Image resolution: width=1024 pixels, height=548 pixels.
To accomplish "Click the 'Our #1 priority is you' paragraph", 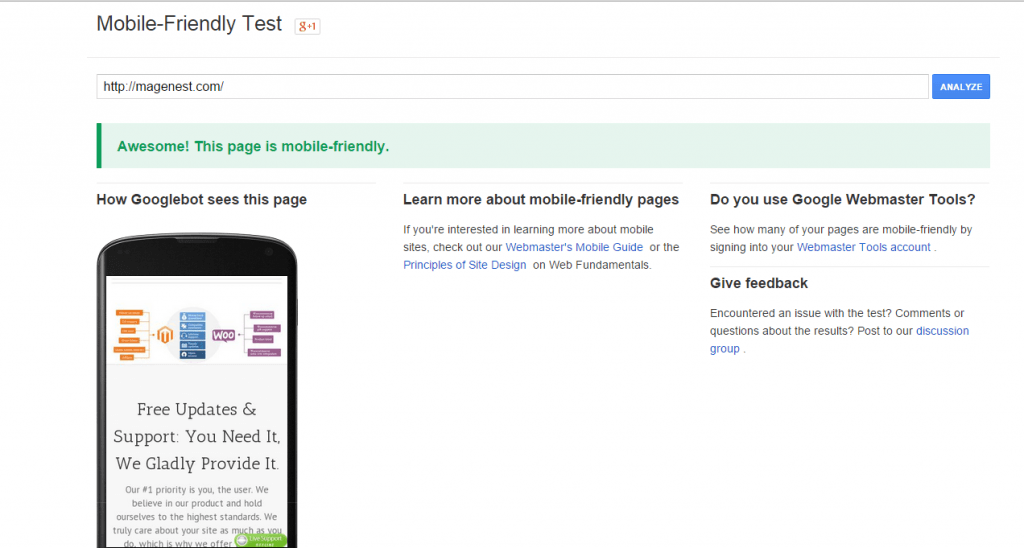I will [x=197, y=516].
